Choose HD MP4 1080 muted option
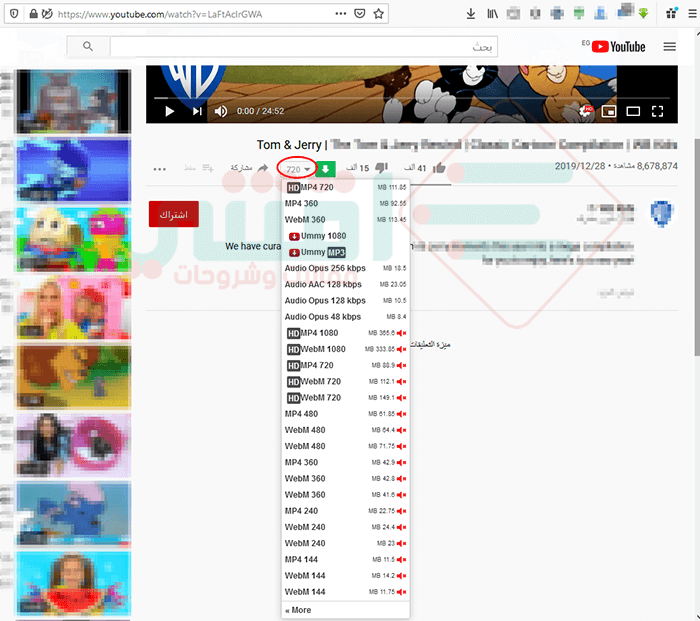700x621 pixels. tap(346, 333)
